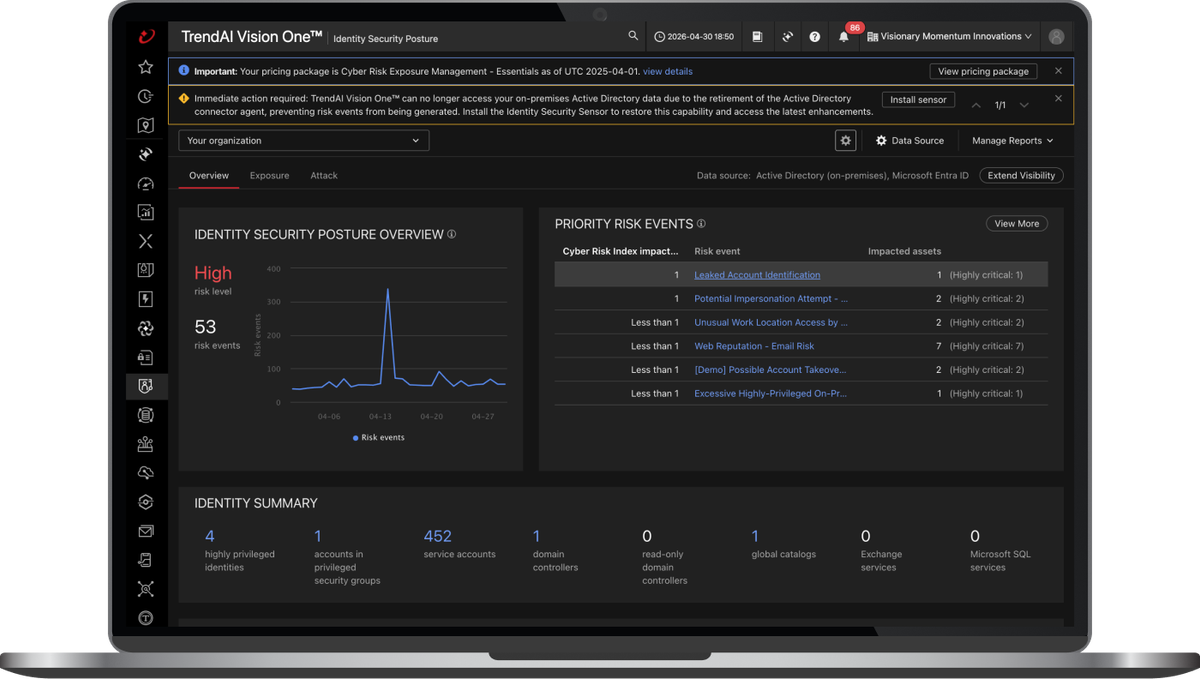Open the circular fan-shaped sidebar icon

tap(146, 328)
